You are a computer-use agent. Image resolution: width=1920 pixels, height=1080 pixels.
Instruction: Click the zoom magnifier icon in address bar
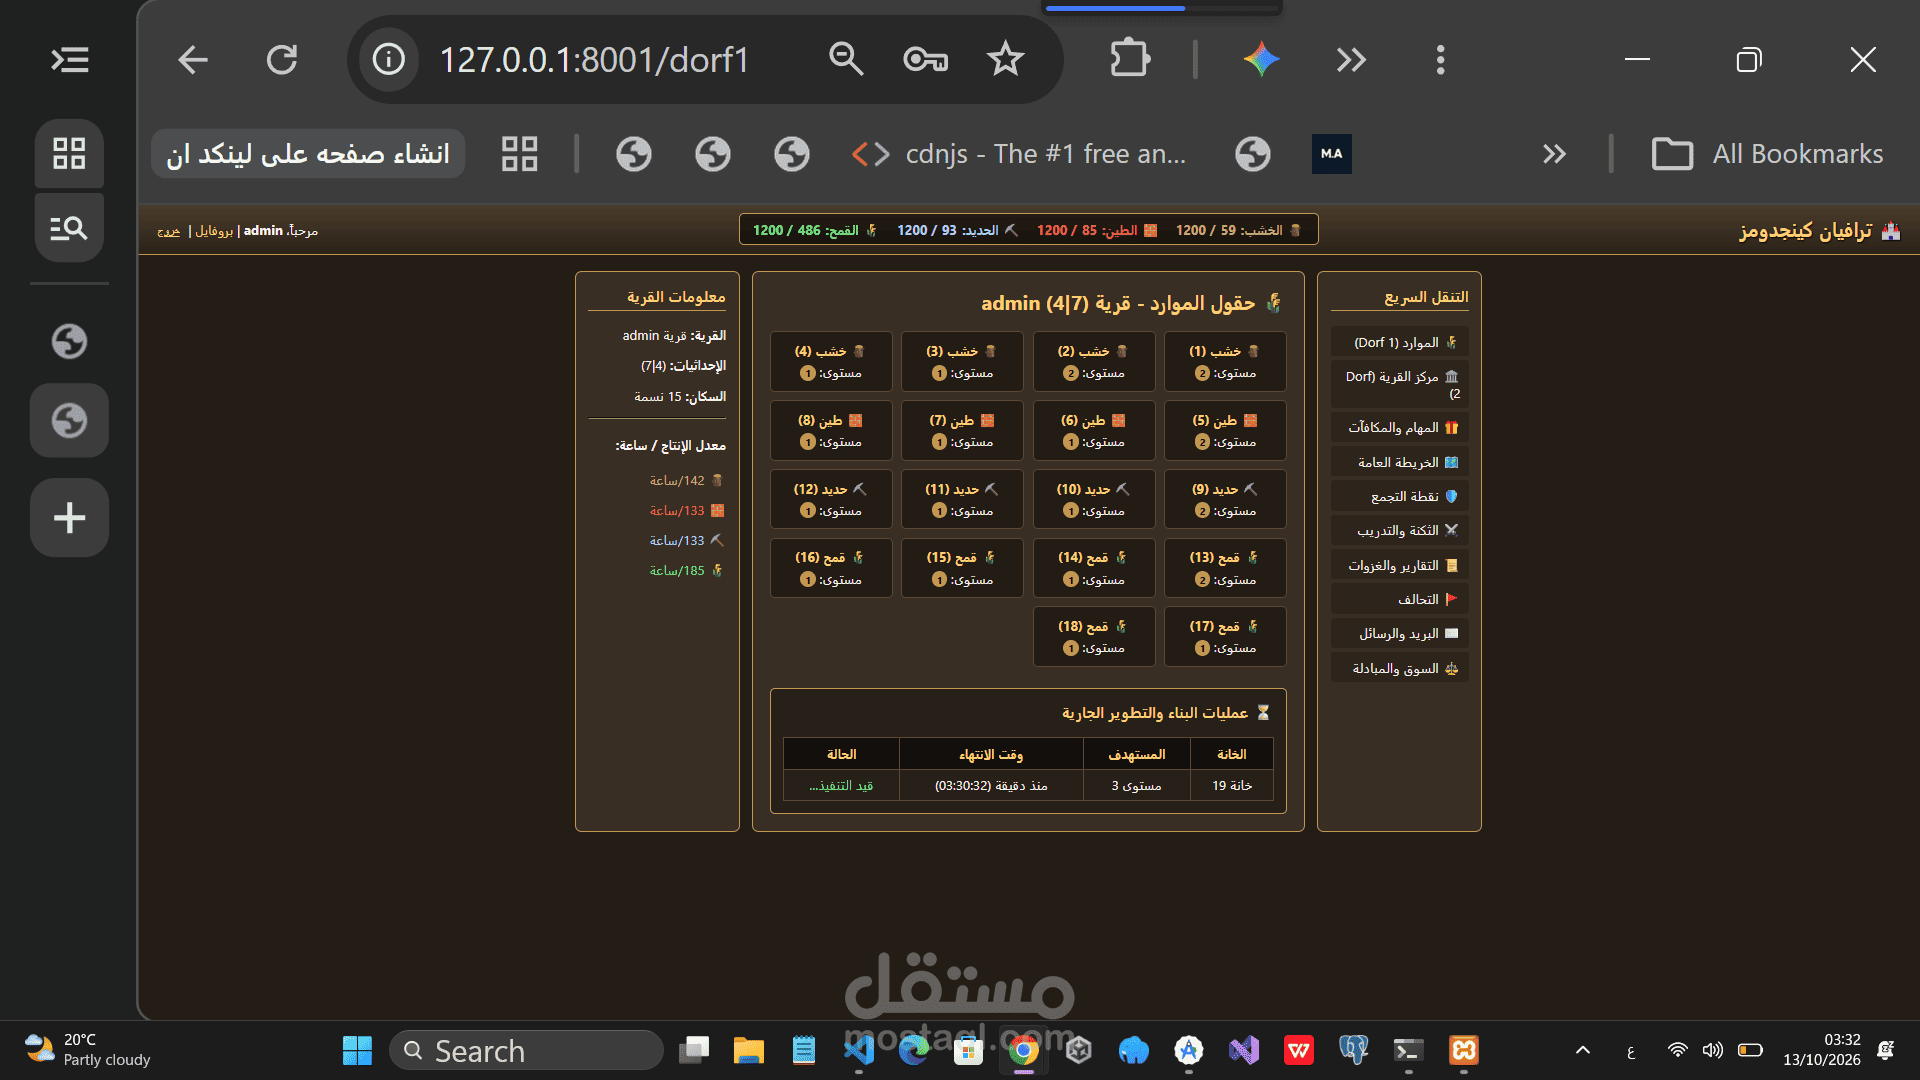pos(846,60)
